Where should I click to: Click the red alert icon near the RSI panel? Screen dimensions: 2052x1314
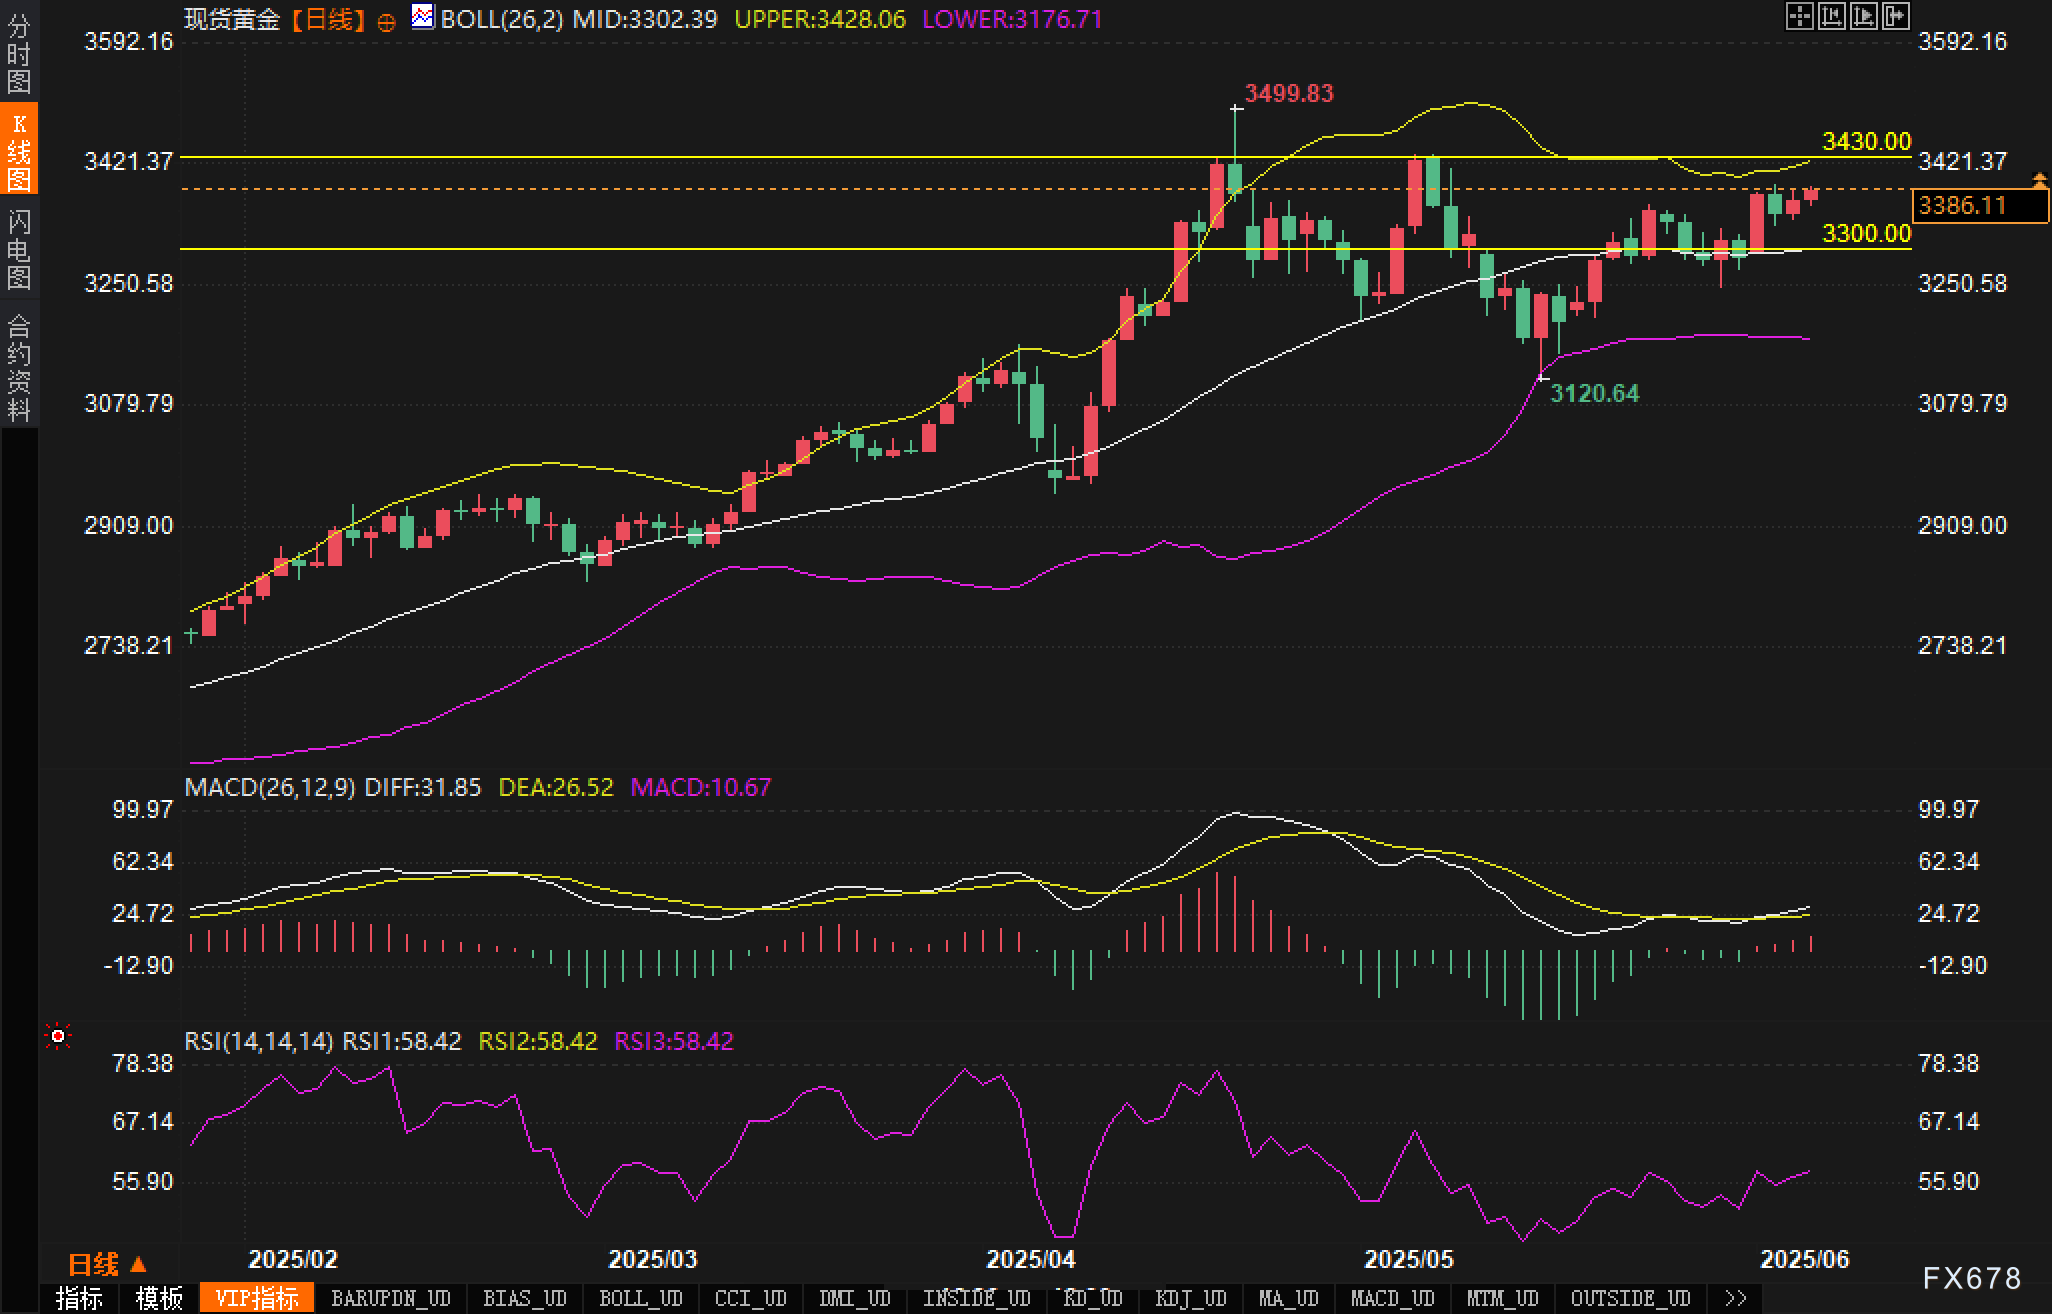(x=58, y=1037)
